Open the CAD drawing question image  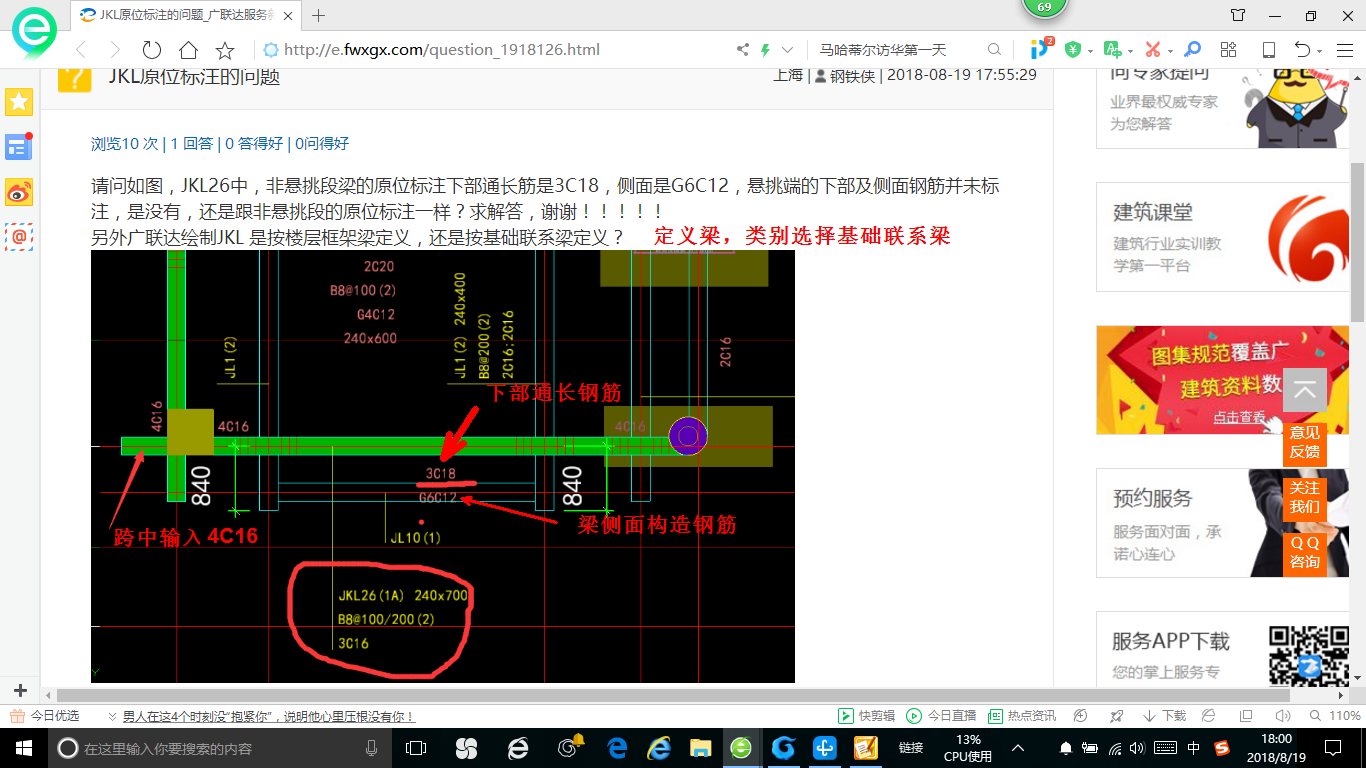click(x=442, y=466)
